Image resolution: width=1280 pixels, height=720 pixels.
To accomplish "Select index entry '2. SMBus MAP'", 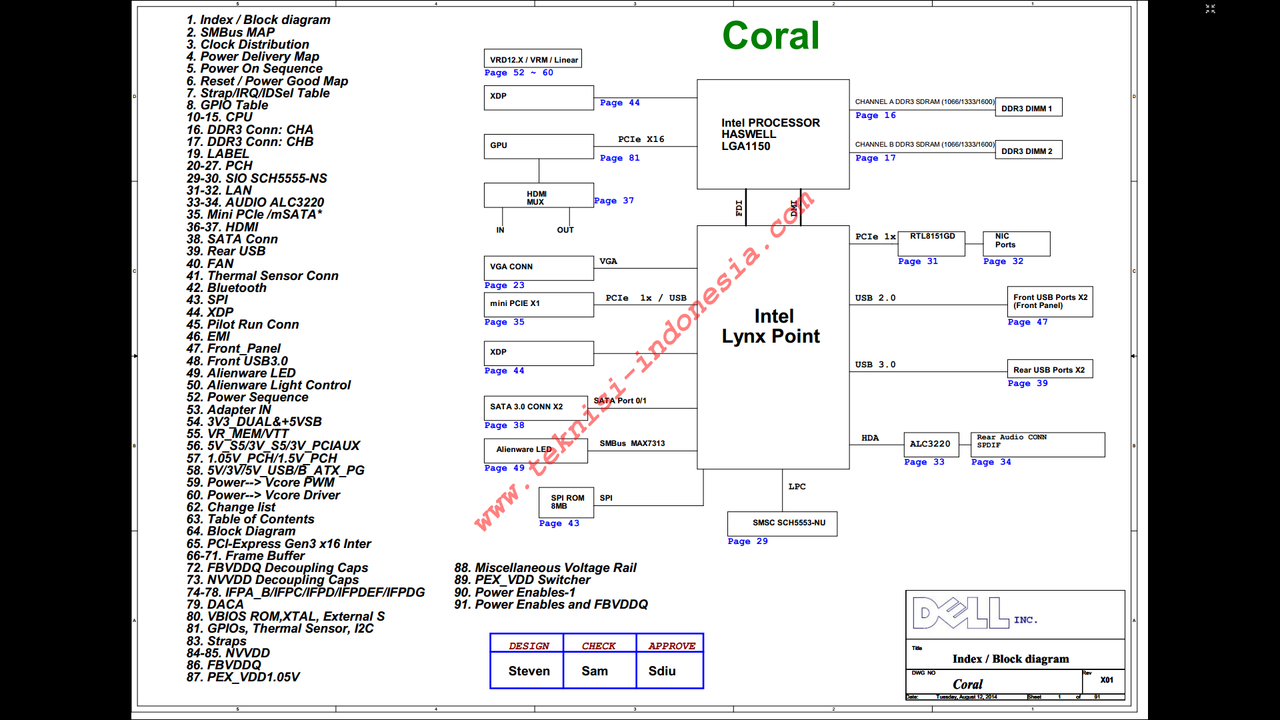I will [x=230, y=32].
